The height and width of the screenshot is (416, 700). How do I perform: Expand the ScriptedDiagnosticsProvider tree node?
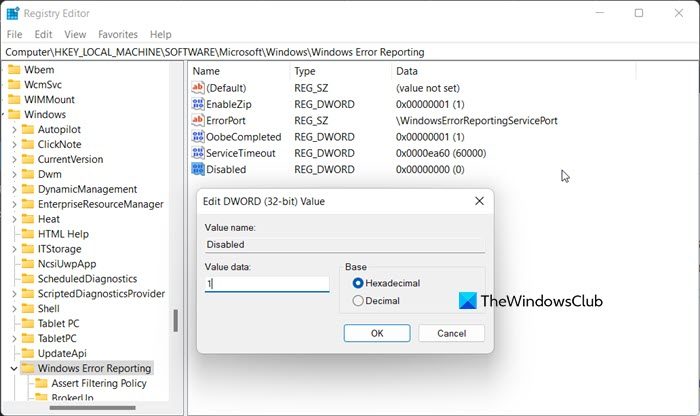pyautogui.click(x=14, y=294)
